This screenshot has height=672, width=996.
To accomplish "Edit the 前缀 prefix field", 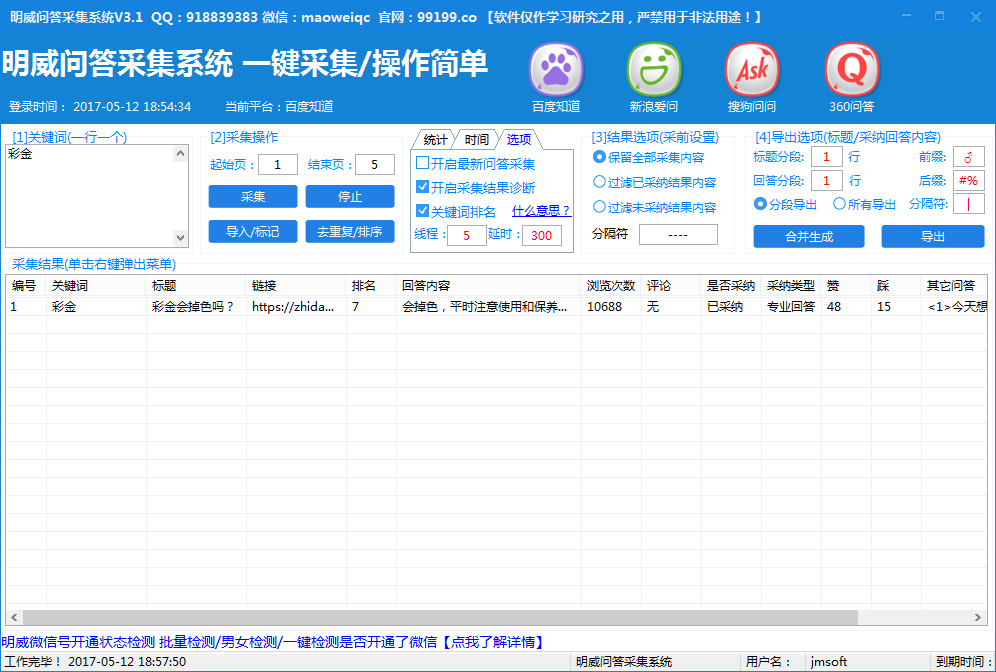I will [969, 157].
